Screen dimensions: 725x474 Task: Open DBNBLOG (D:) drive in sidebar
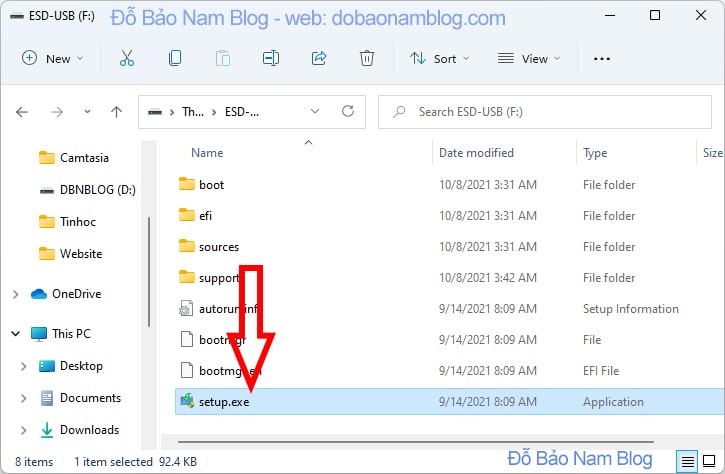[x=87, y=190]
